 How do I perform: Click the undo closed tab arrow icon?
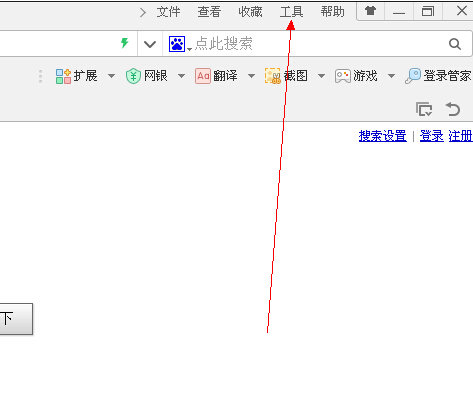tap(453, 109)
